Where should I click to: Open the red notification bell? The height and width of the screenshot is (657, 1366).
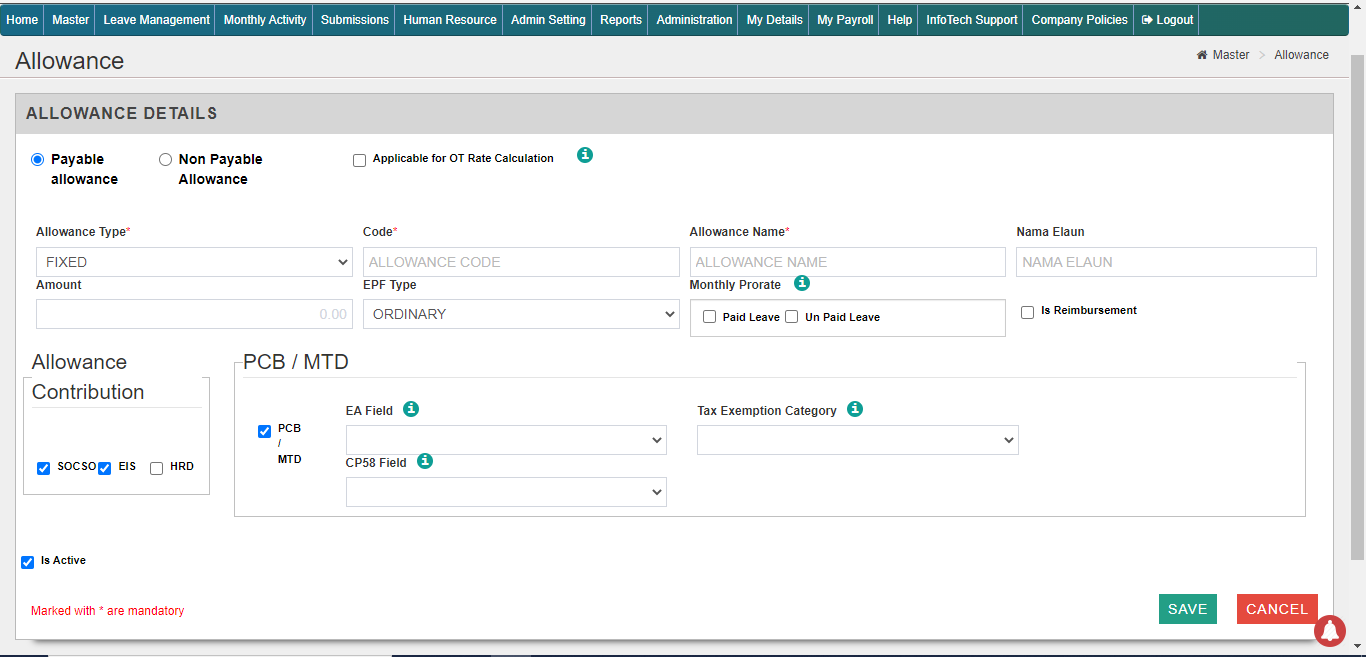(1329, 630)
